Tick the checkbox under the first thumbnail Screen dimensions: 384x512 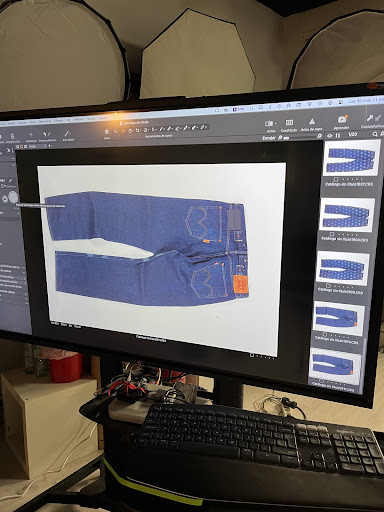[x=336, y=179]
